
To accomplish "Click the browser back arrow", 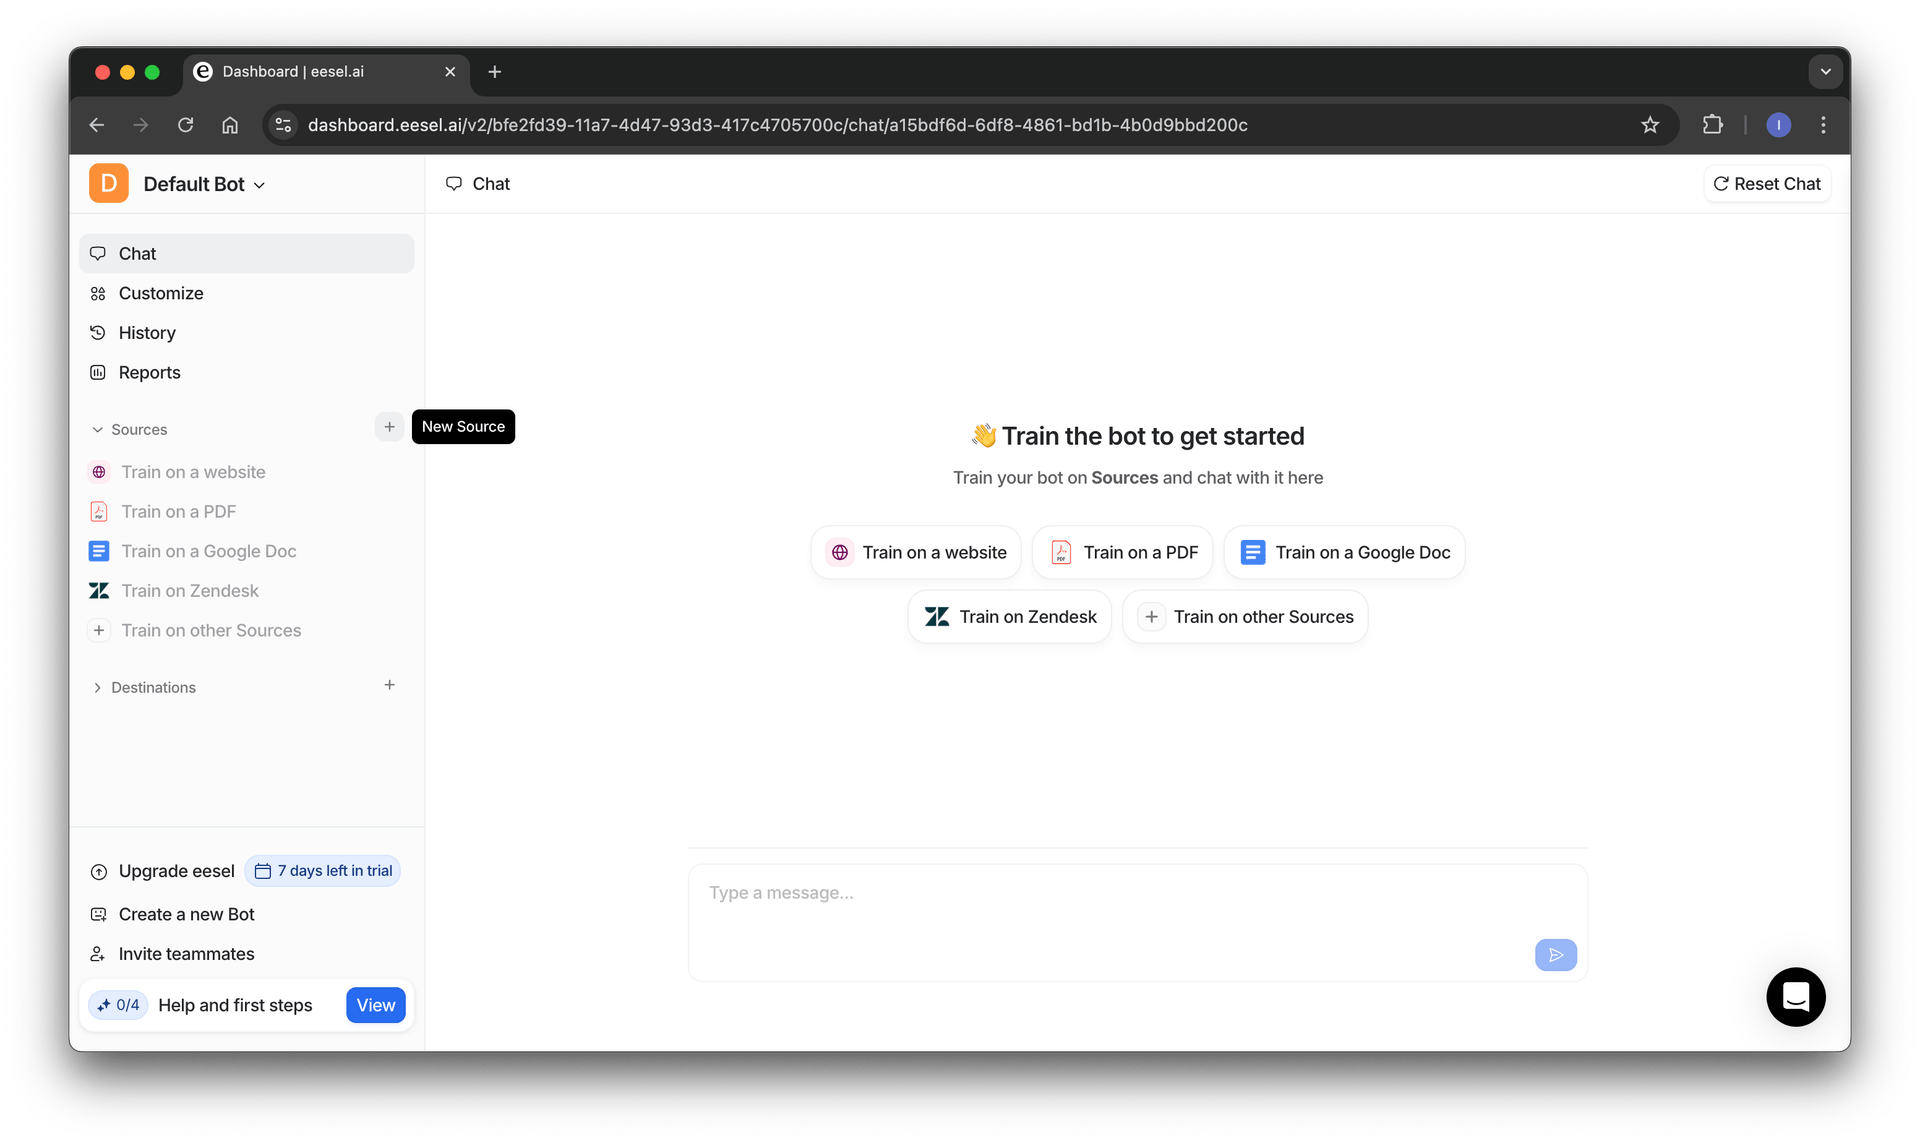I will click(97, 125).
